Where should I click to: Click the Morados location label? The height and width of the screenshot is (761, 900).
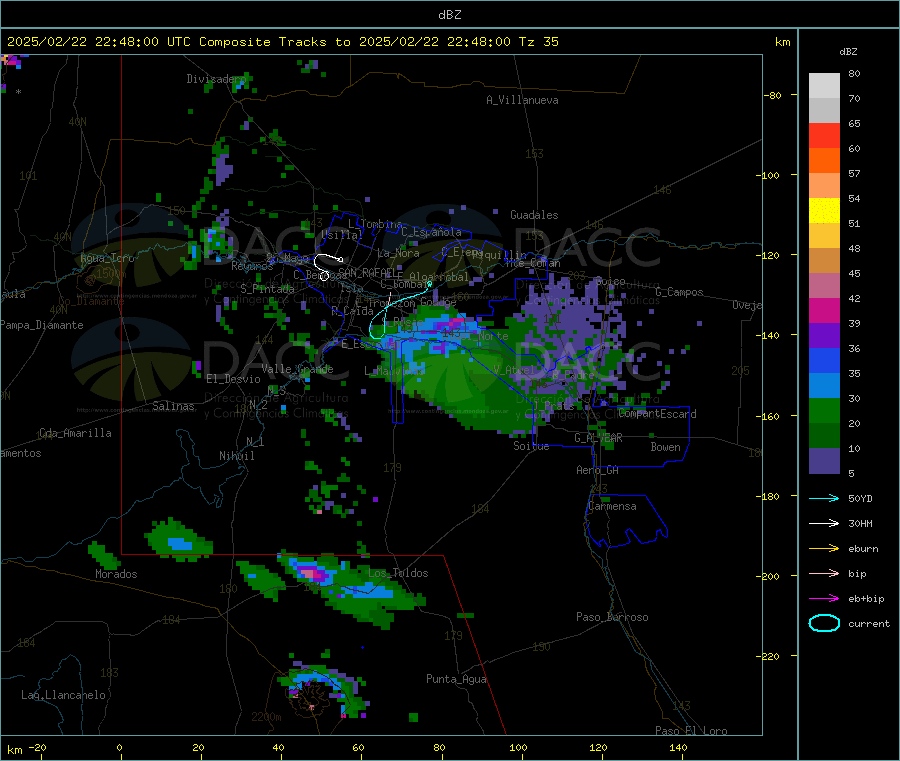116,574
